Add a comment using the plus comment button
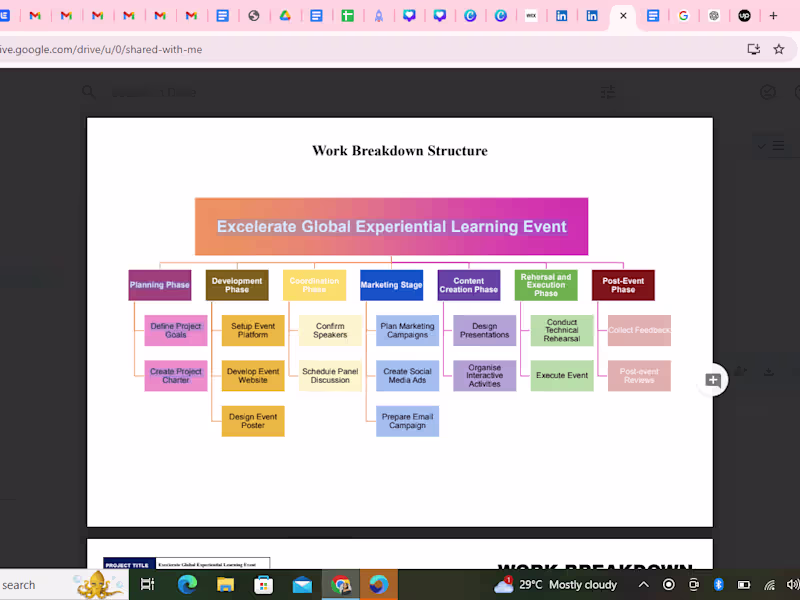 click(x=713, y=380)
